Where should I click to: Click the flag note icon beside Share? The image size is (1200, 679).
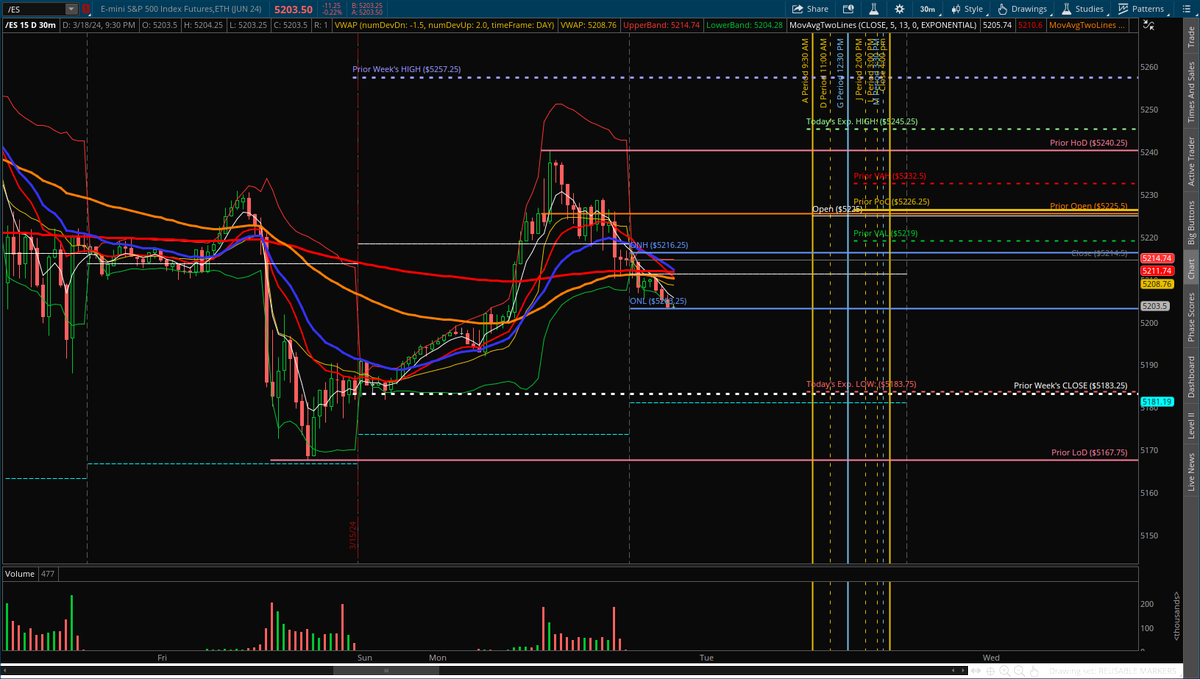[x=848, y=8]
